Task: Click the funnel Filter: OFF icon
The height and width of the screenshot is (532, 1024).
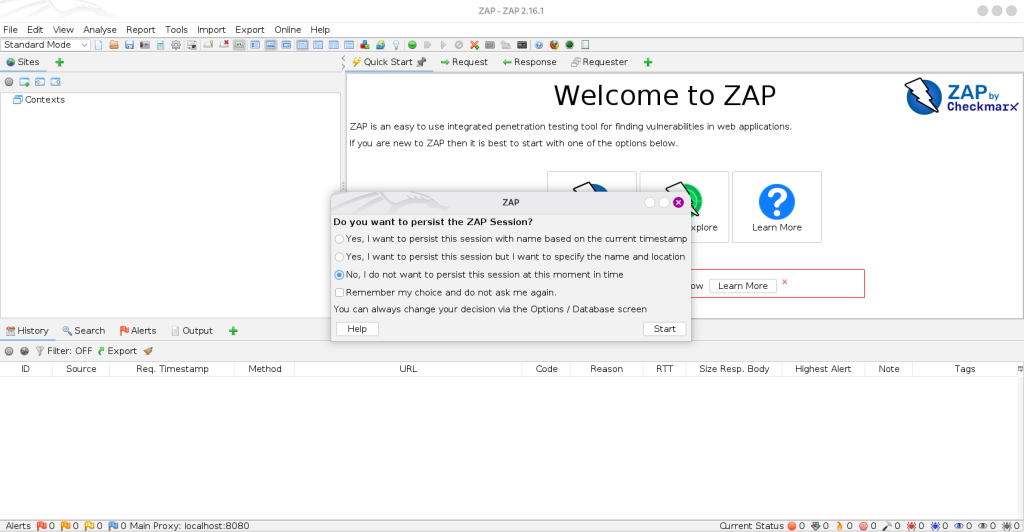Action: tap(40, 351)
